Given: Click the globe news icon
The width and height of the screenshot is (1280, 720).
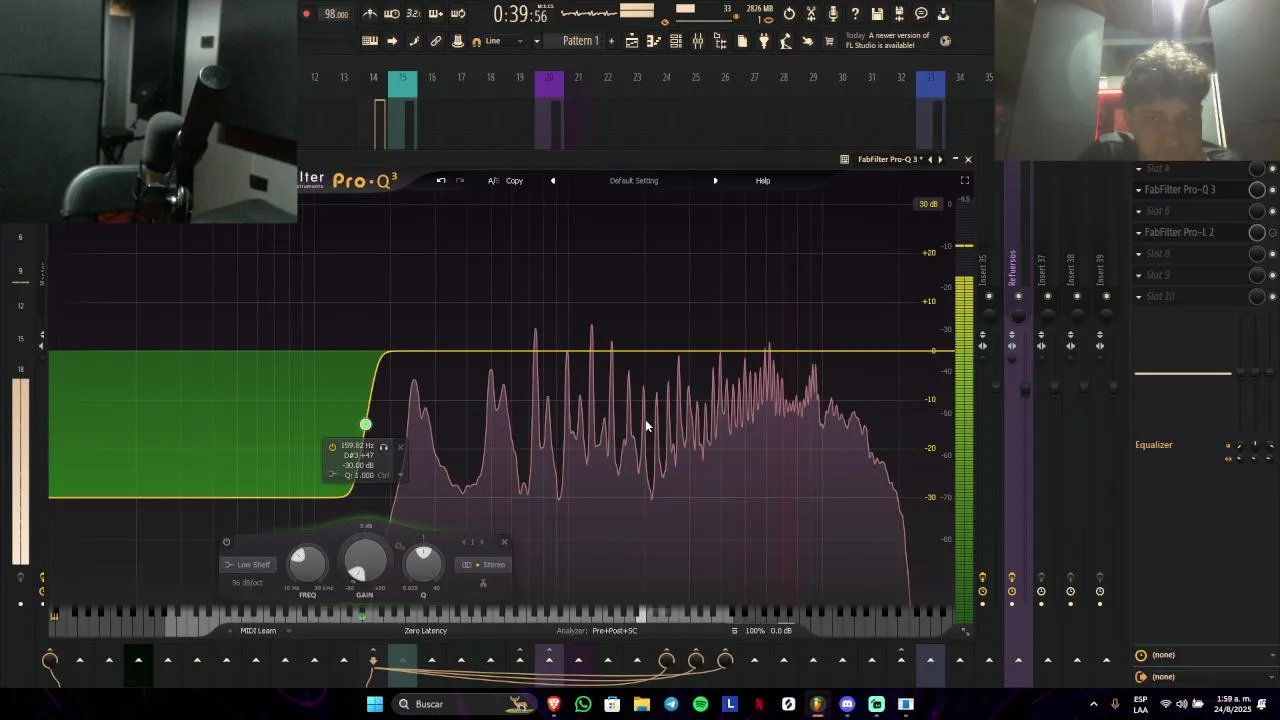Looking at the screenshot, I should (946, 41).
